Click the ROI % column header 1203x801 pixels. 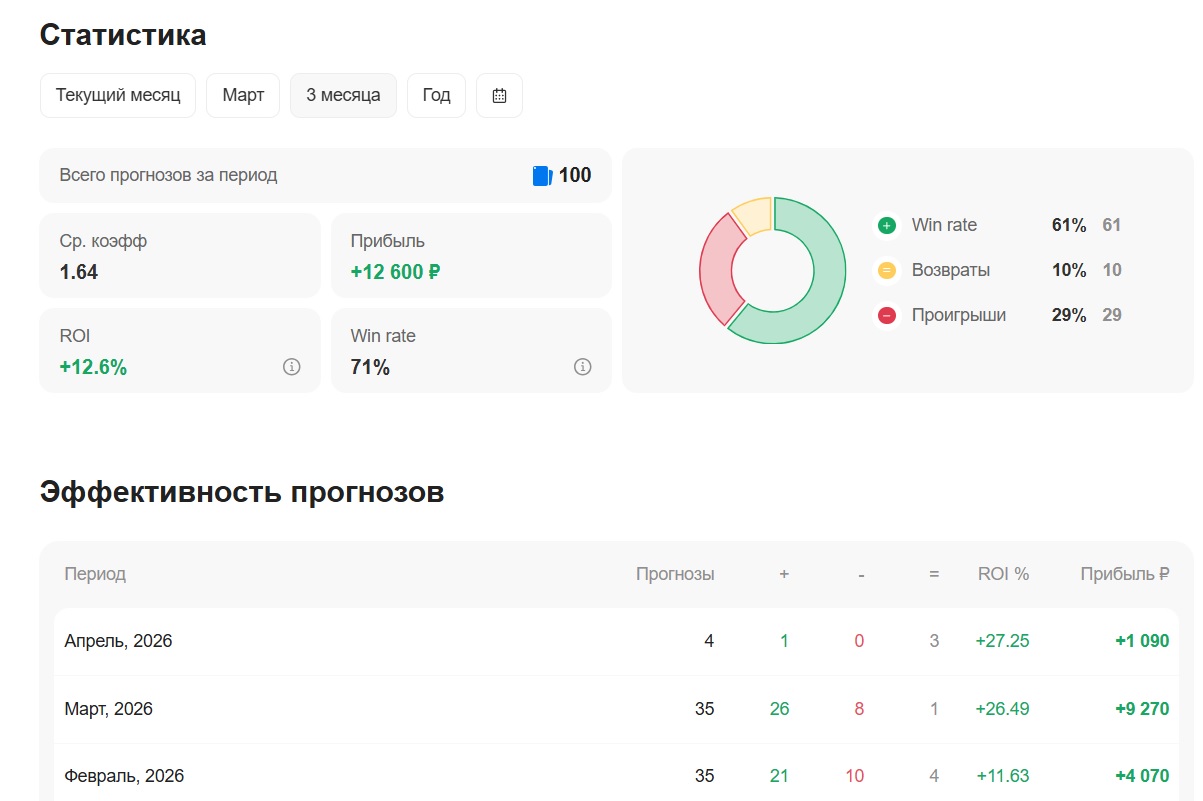point(1003,574)
